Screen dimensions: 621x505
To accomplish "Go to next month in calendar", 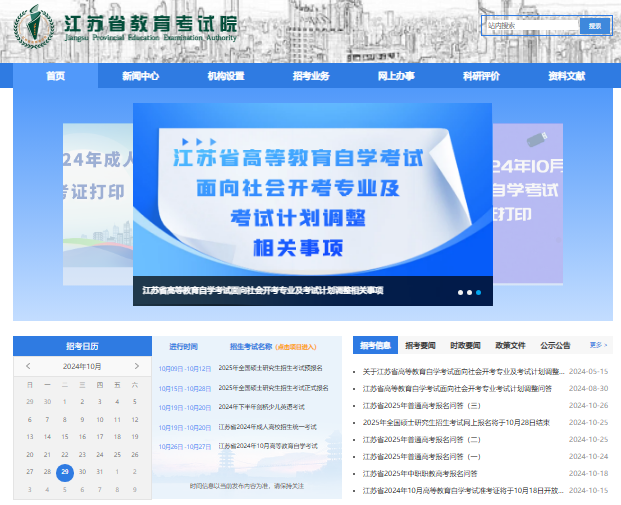I will [137, 366].
